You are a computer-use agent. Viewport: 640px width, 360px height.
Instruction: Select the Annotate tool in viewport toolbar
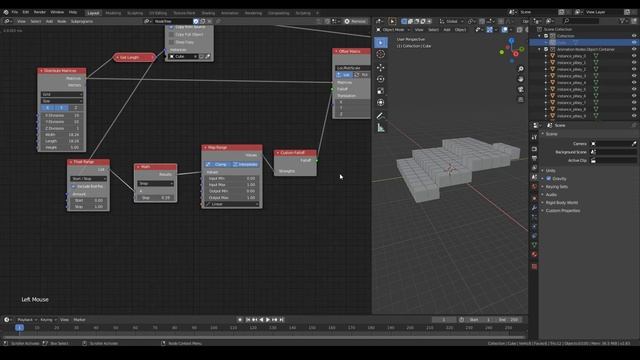[x=380, y=116]
